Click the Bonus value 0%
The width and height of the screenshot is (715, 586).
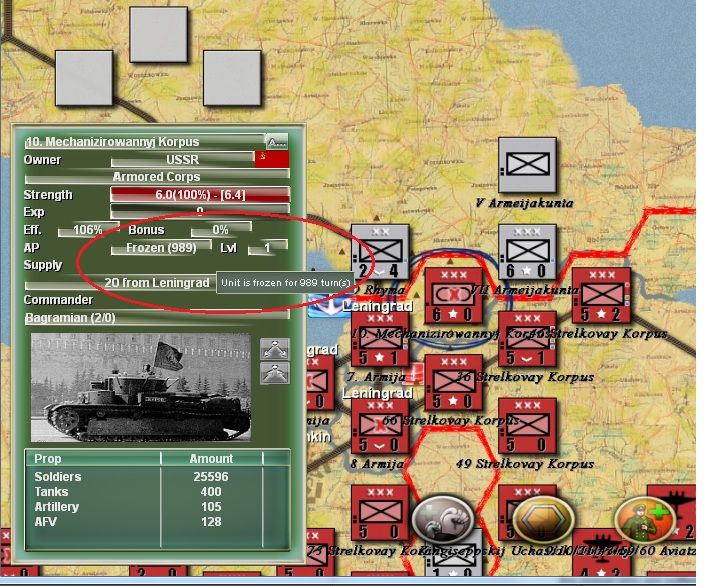221,230
